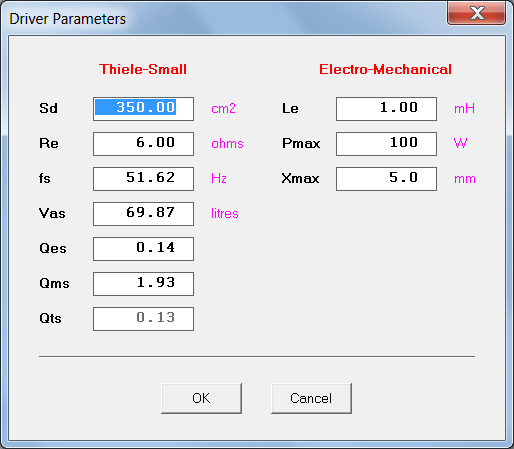
Task: Click the mm unit text
Action: pyautogui.click(x=465, y=179)
